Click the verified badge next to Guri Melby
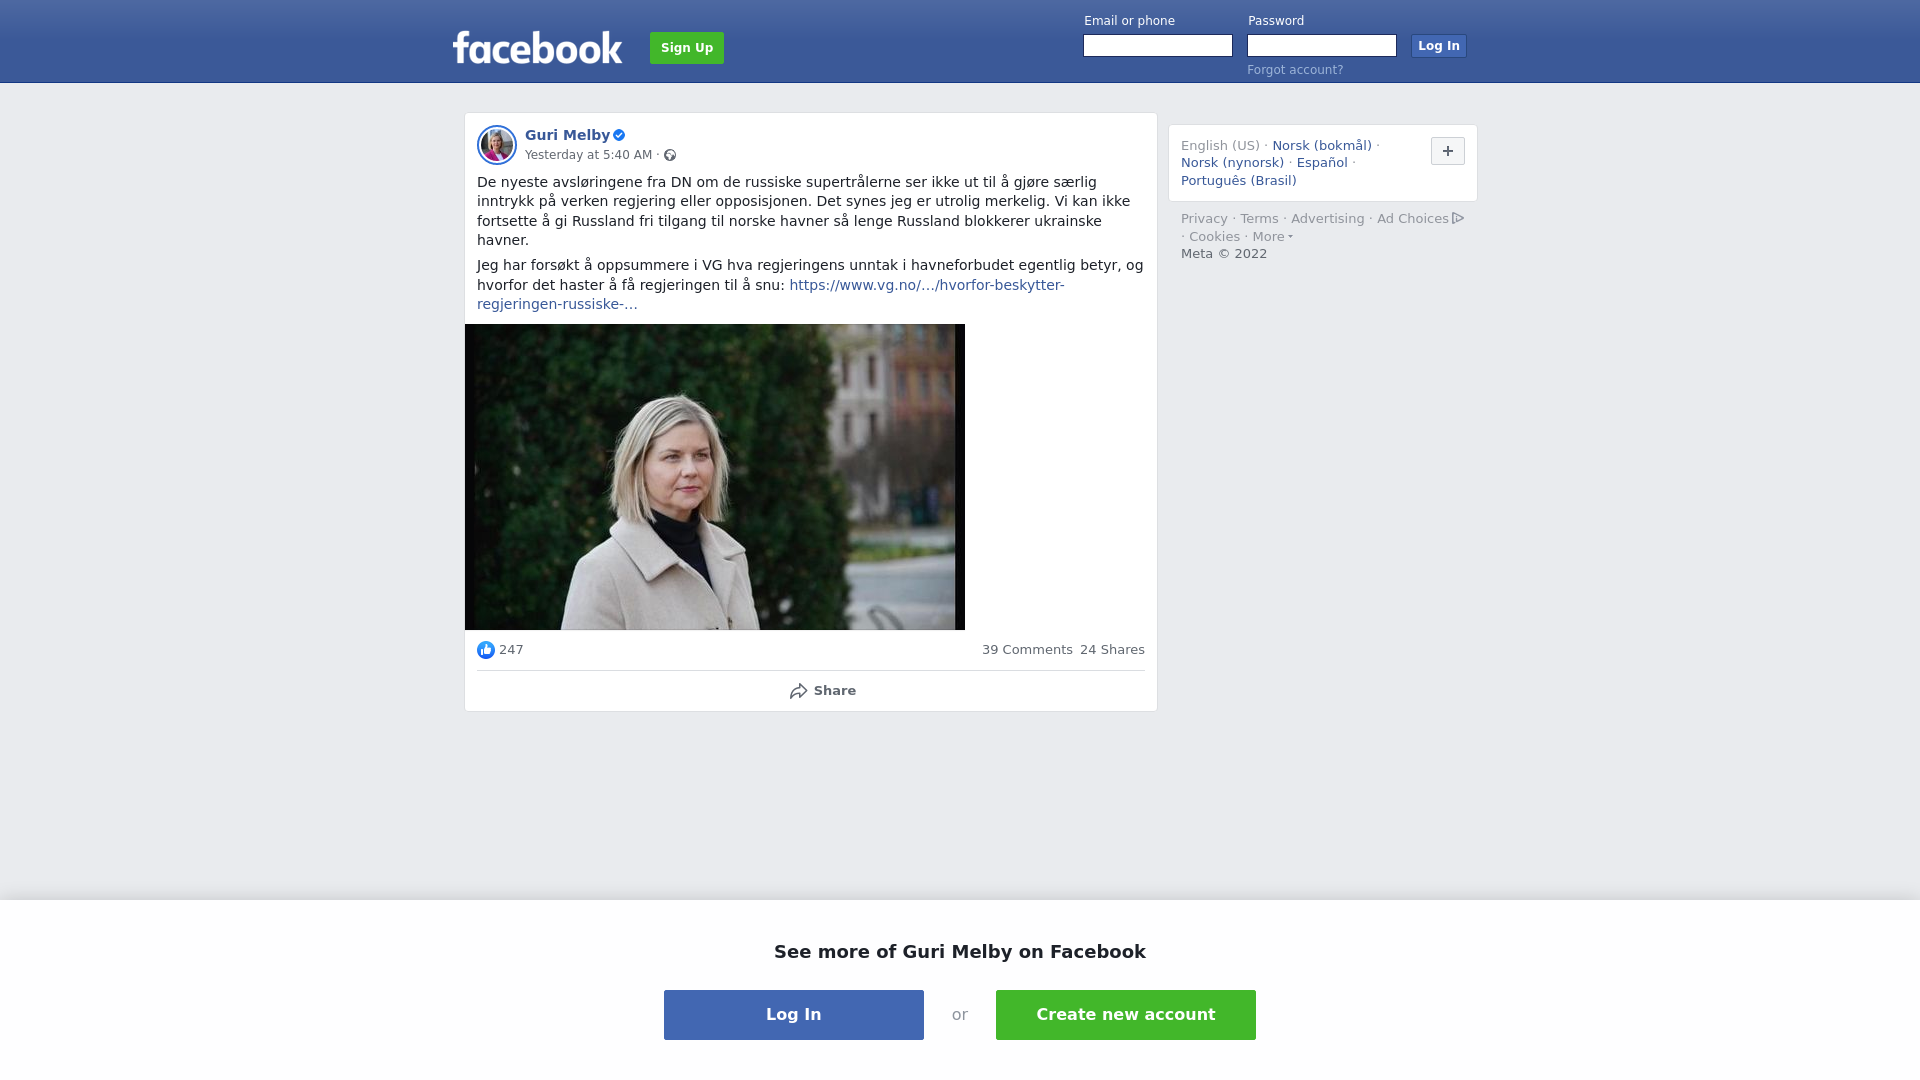The image size is (1920, 1080). click(619, 135)
